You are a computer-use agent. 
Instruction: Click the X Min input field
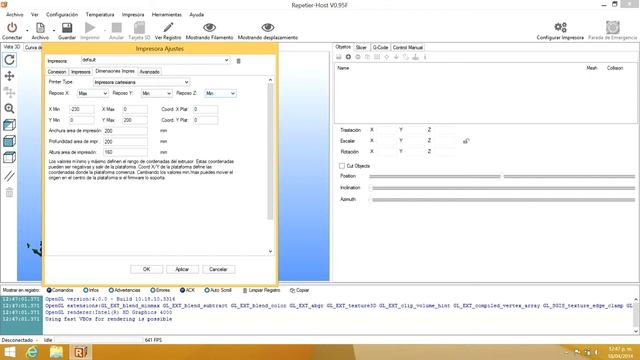tap(82, 109)
